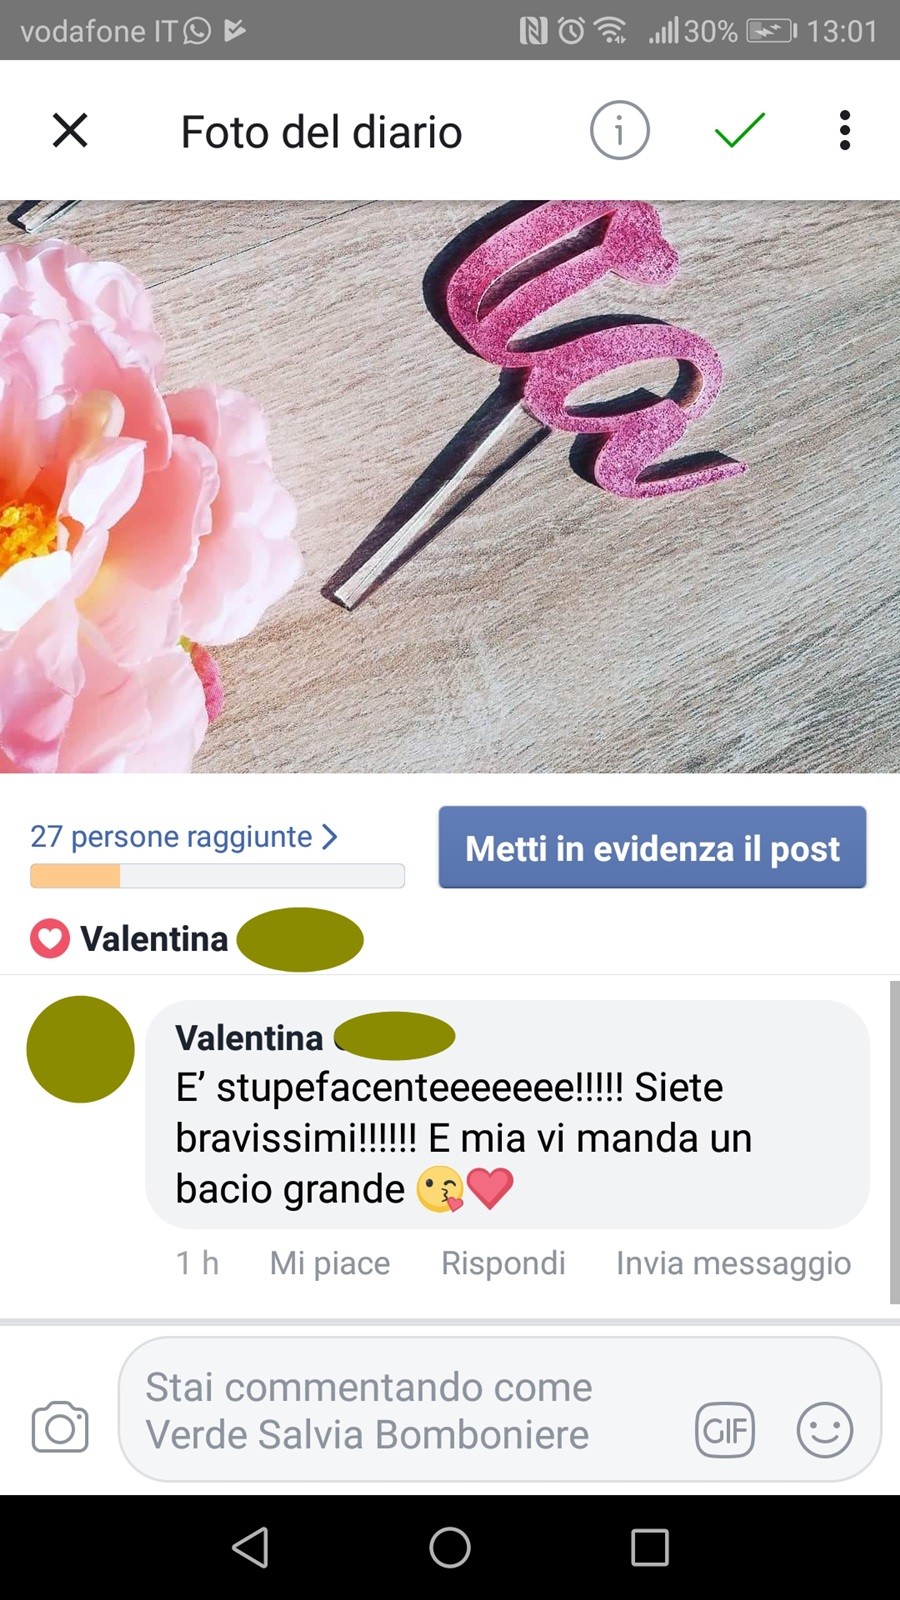Attach a photo with camera icon

pos(60,1427)
